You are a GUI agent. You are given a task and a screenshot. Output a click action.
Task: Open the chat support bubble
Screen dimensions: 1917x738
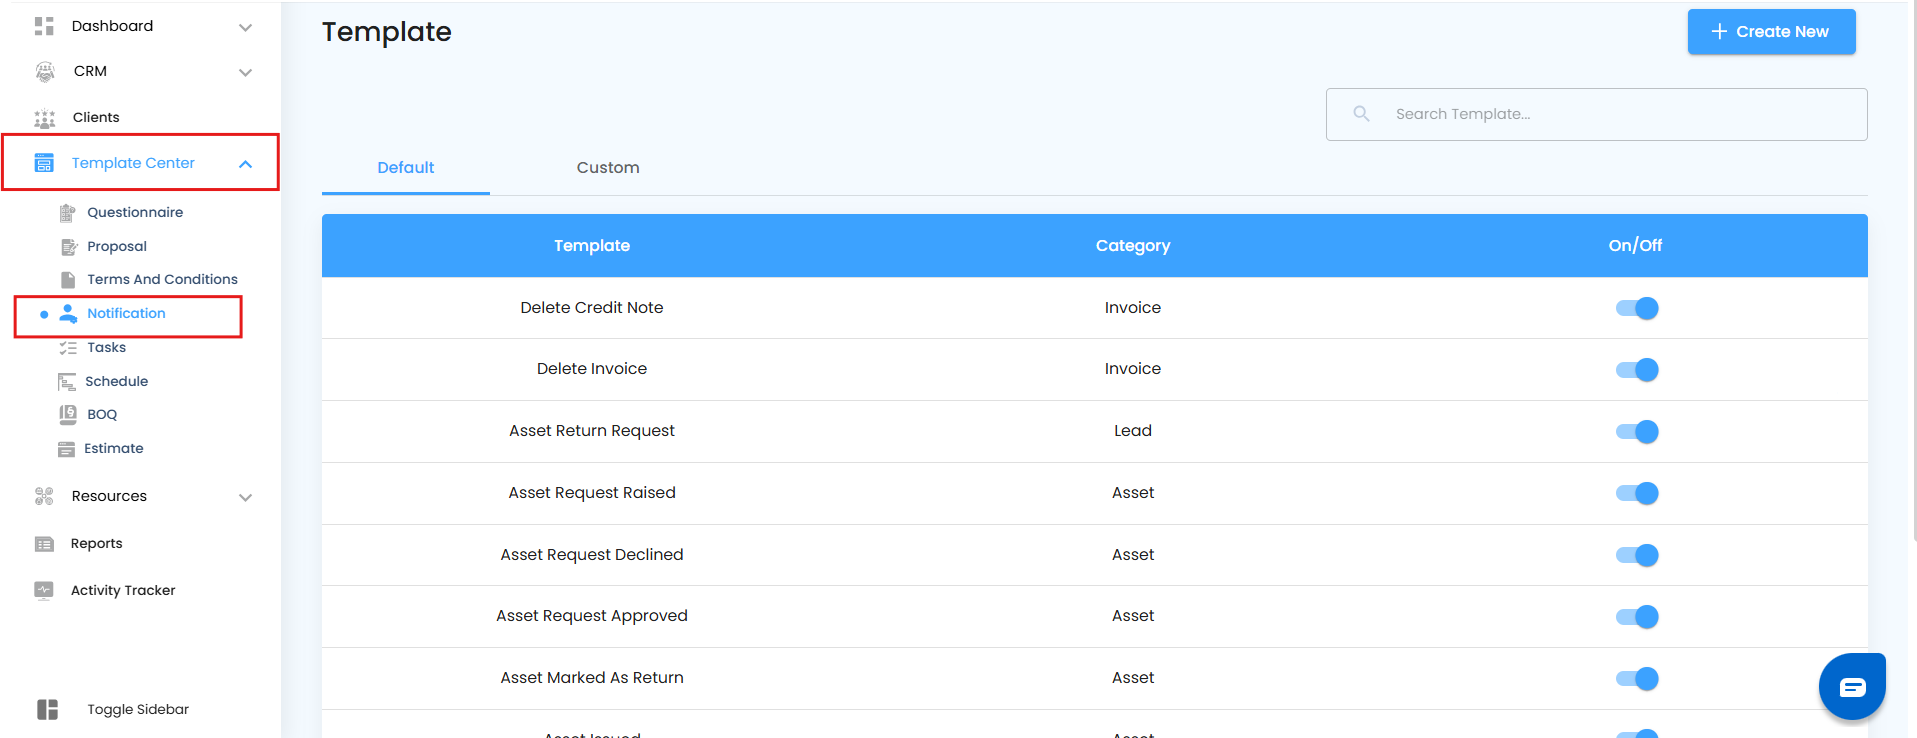pyautogui.click(x=1851, y=686)
